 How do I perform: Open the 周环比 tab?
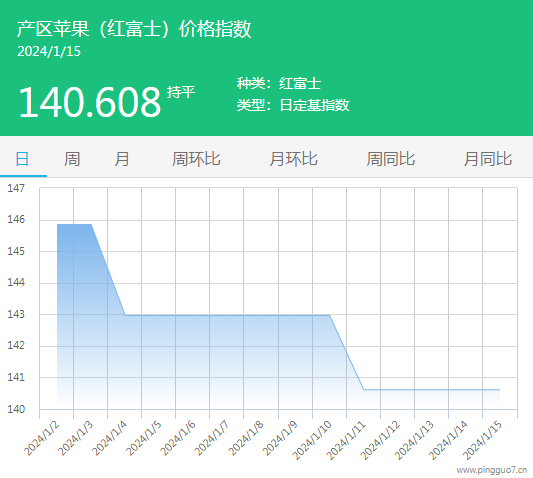[x=196, y=159]
